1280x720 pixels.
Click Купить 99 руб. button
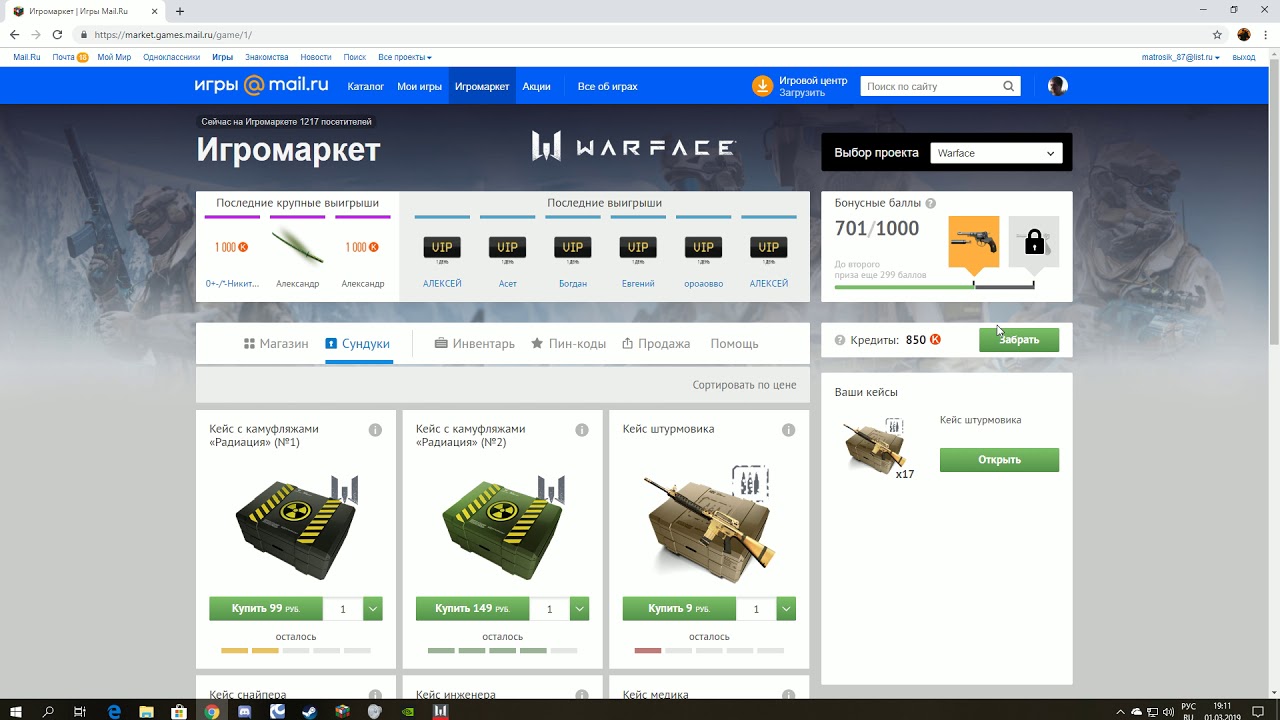tap(266, 608)
